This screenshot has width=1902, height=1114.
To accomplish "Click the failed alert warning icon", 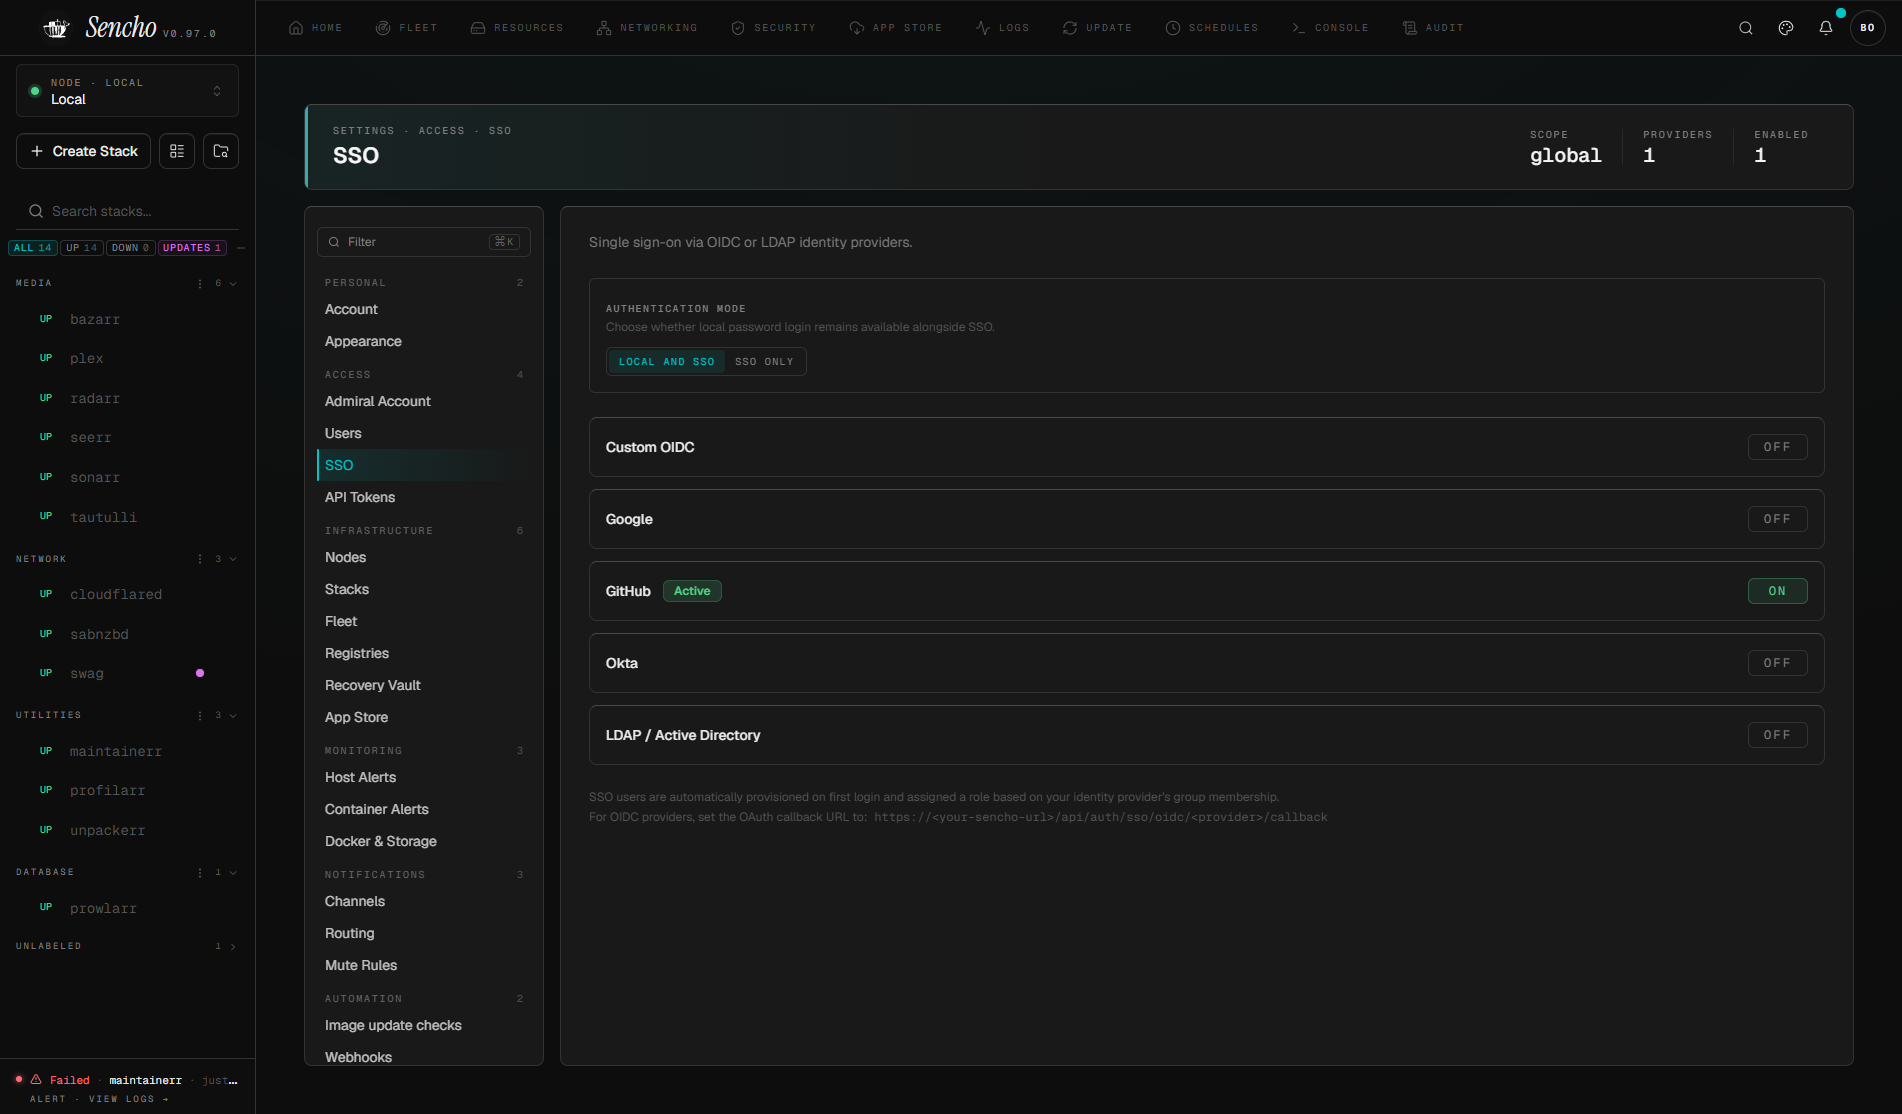I will tap(36, 1080).
